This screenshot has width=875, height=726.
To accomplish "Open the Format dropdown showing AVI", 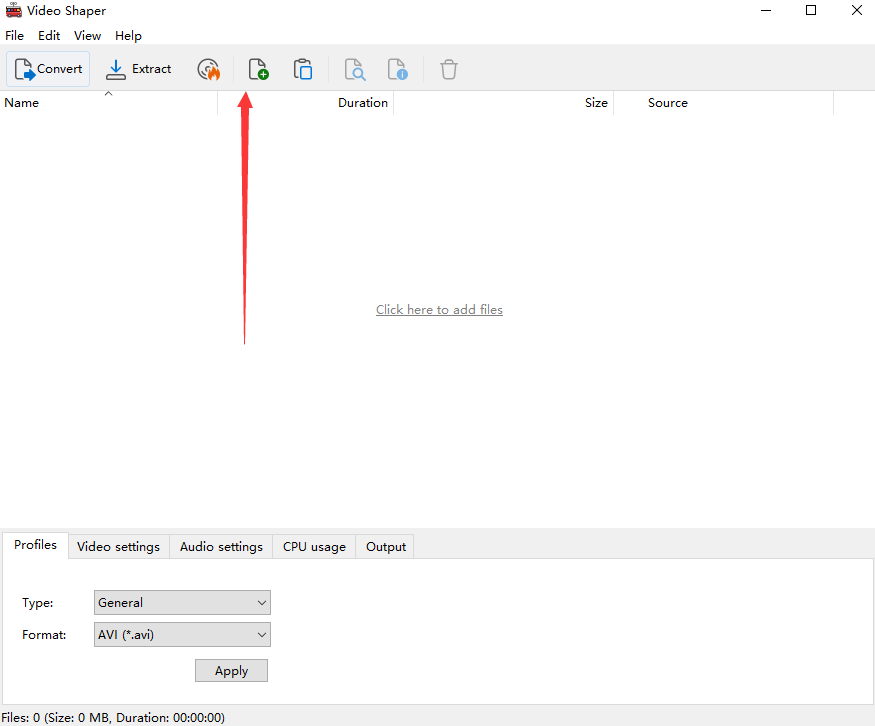I will [181, 634].
